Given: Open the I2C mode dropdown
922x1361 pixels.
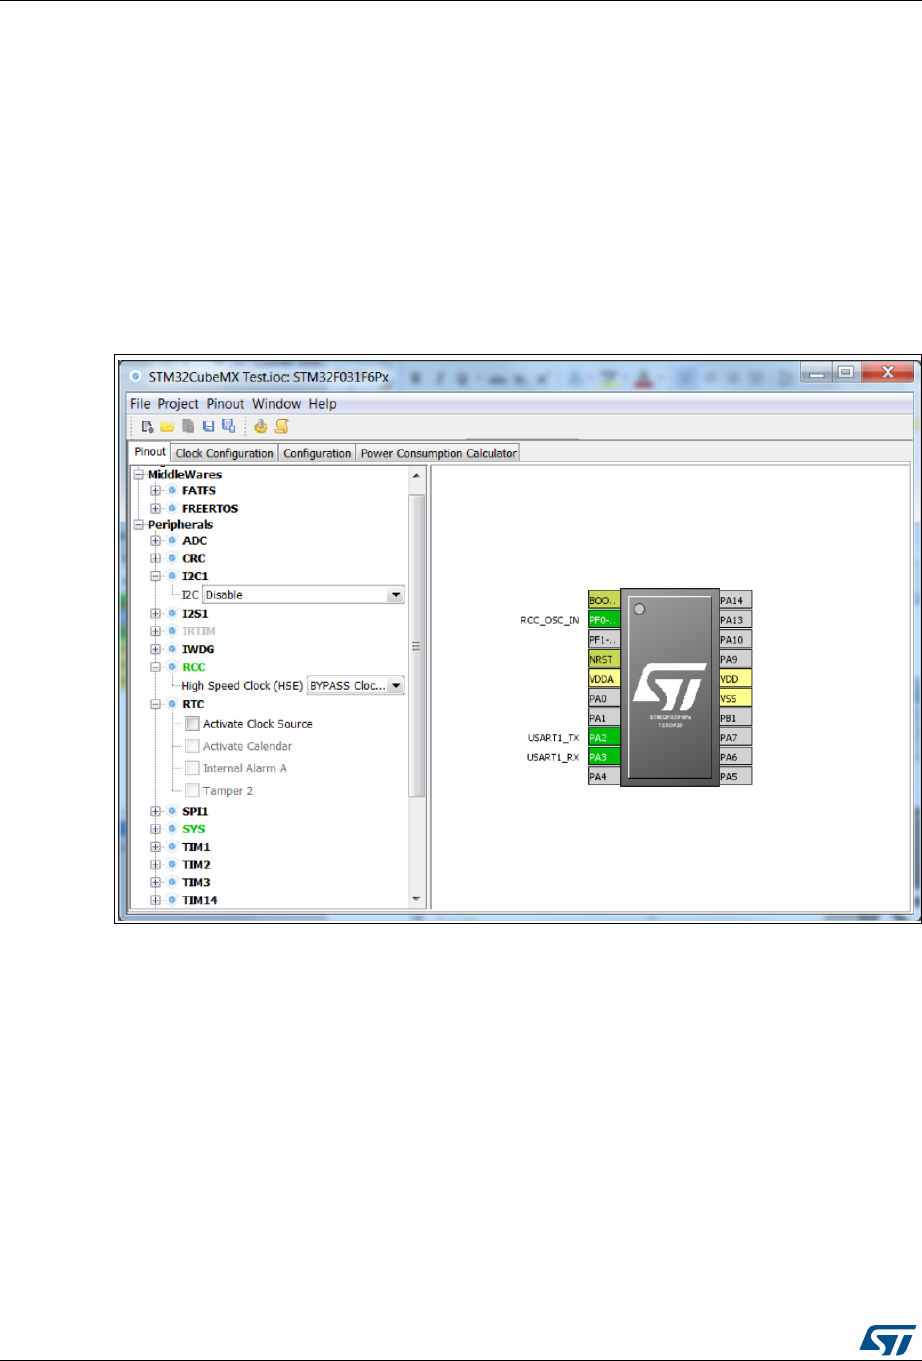Looking at the screenshot, I should point(303,595).
